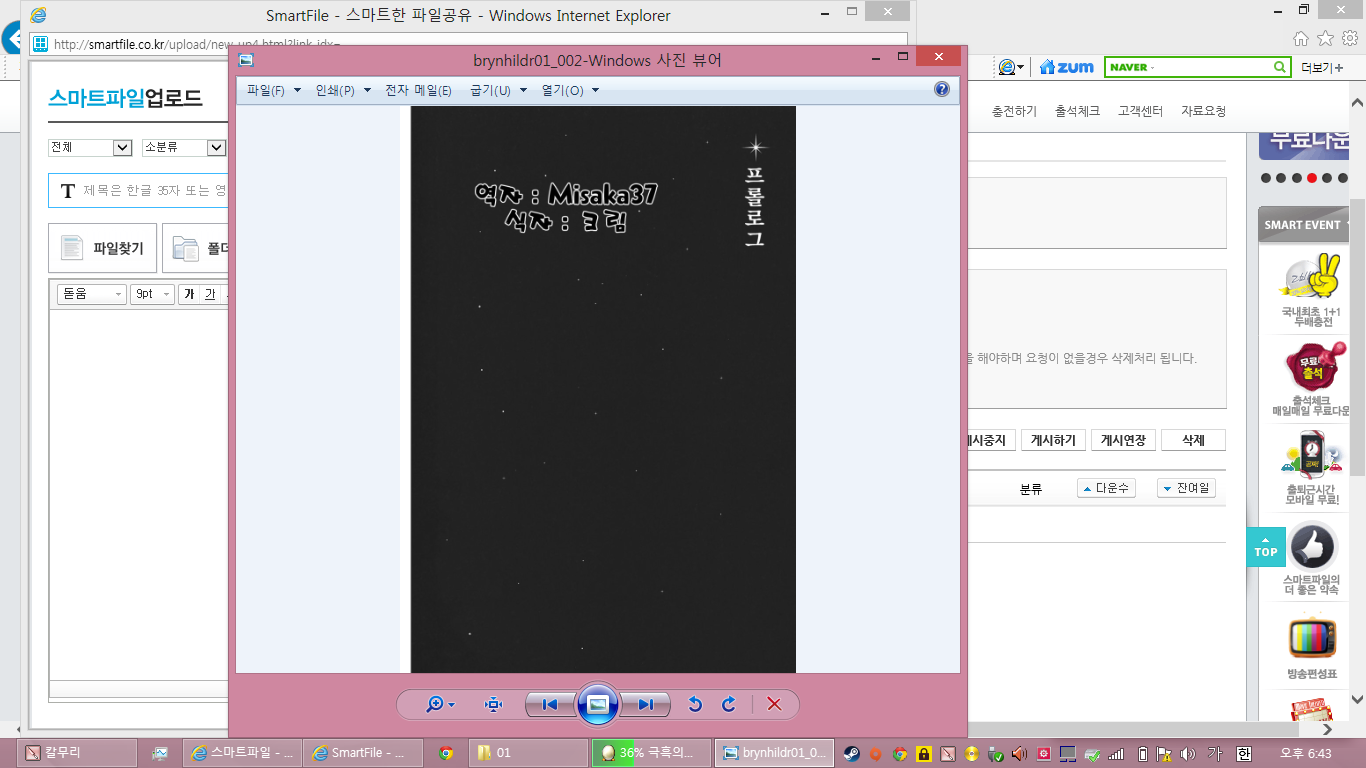Open the zoom magnifier control
Screen dimensions: 1366x768
pos(438,704)
